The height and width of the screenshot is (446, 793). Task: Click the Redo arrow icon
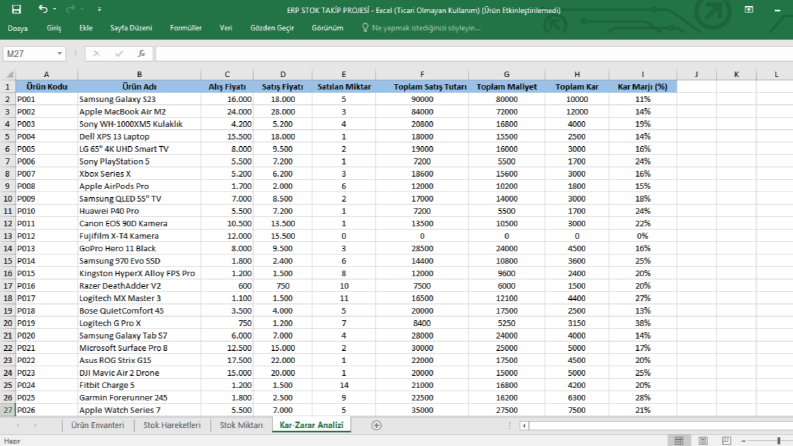pos(70,9)
